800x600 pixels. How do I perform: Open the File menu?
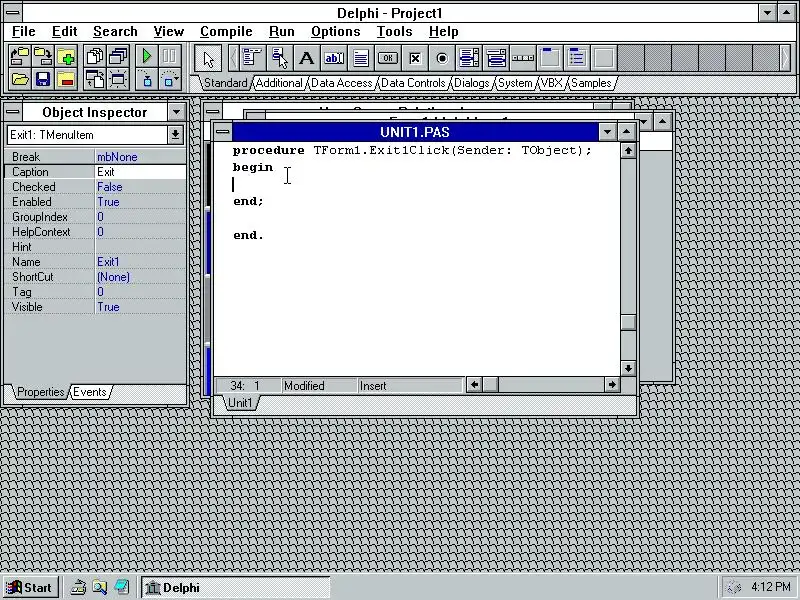point(23,32)
